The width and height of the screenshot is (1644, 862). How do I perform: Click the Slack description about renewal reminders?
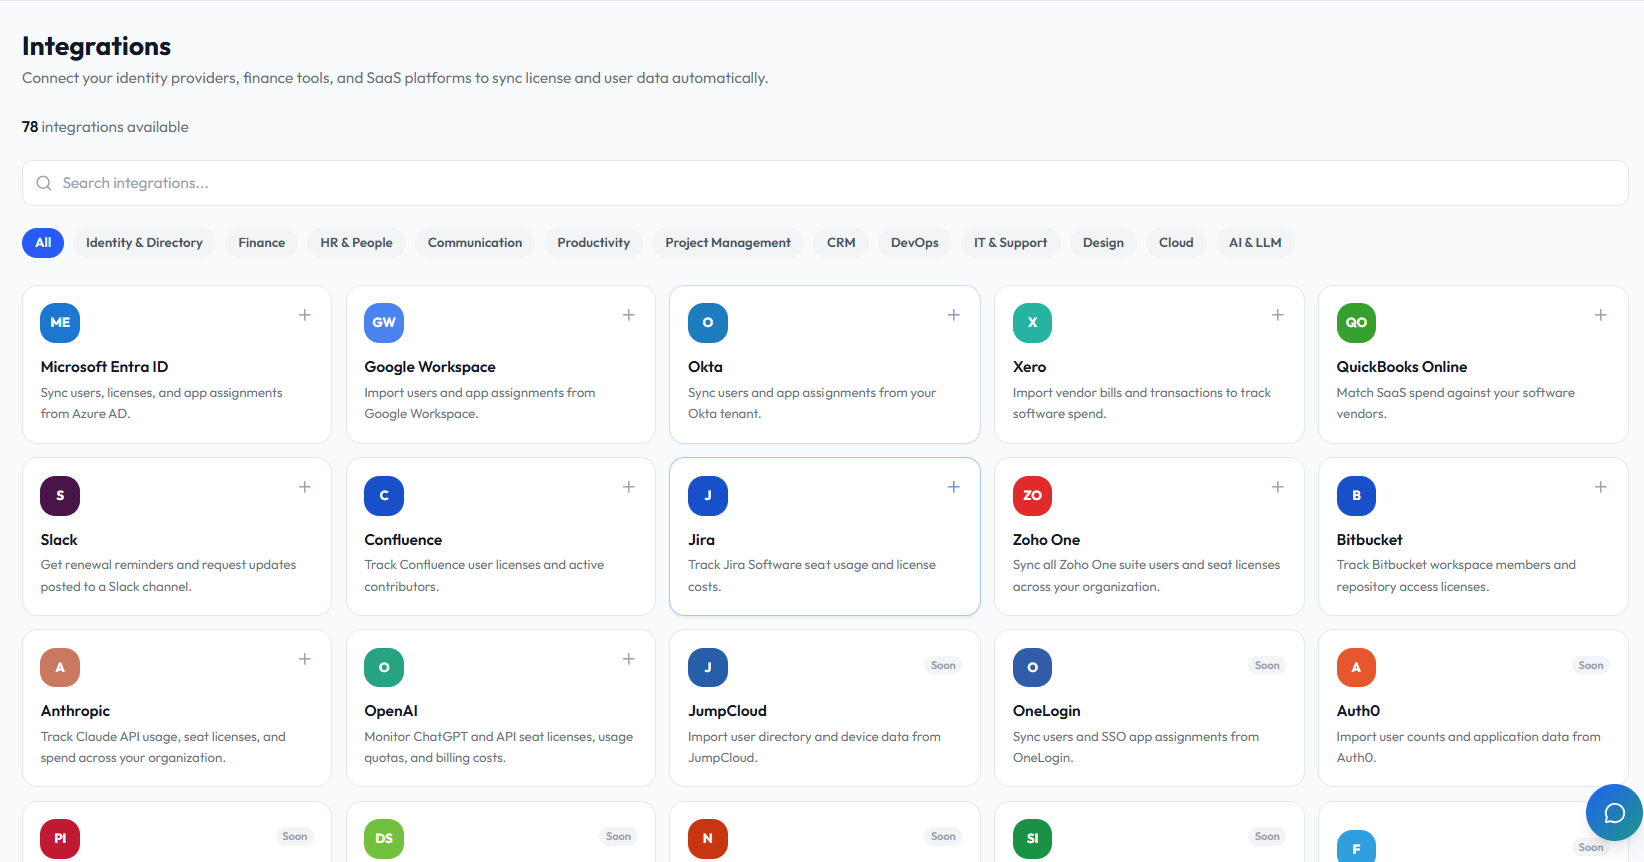pos(168,576)
